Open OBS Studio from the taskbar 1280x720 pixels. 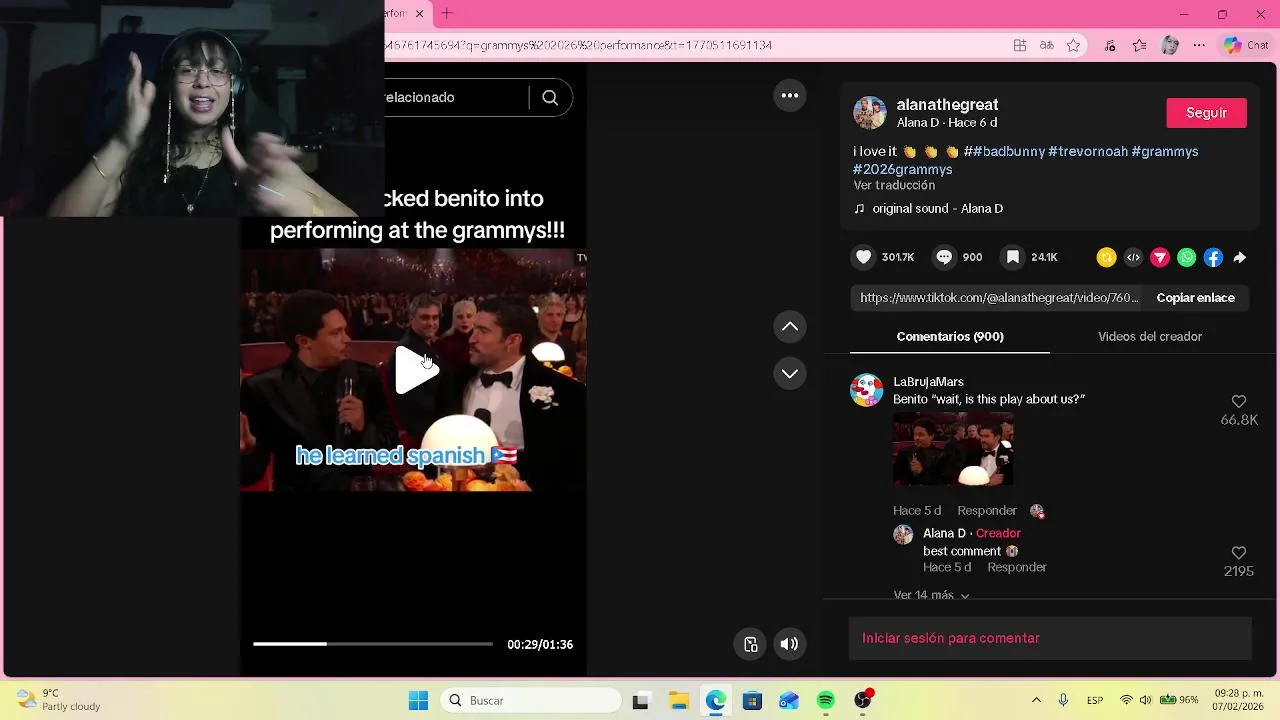click(863, 701)
